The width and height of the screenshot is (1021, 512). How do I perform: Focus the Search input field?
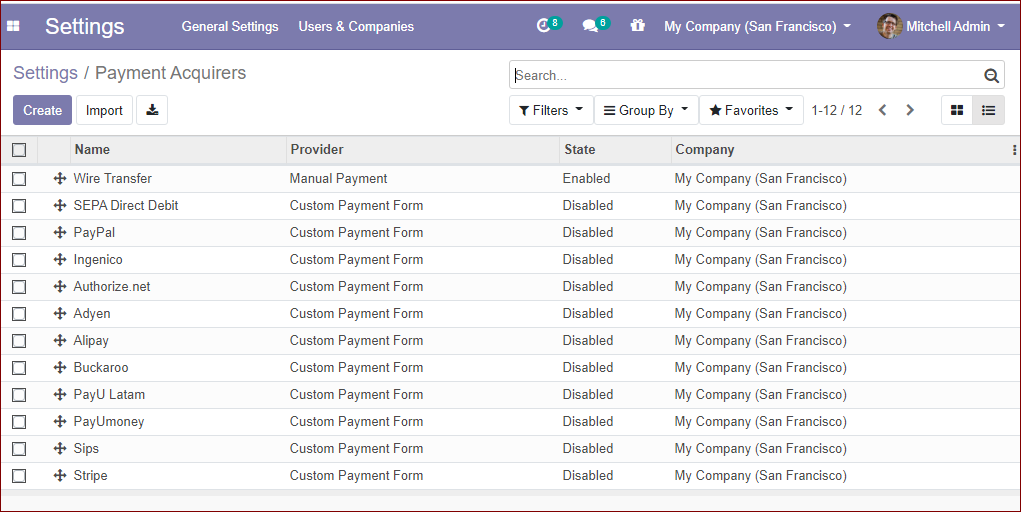pyautogui.click(x=746, y=76)
